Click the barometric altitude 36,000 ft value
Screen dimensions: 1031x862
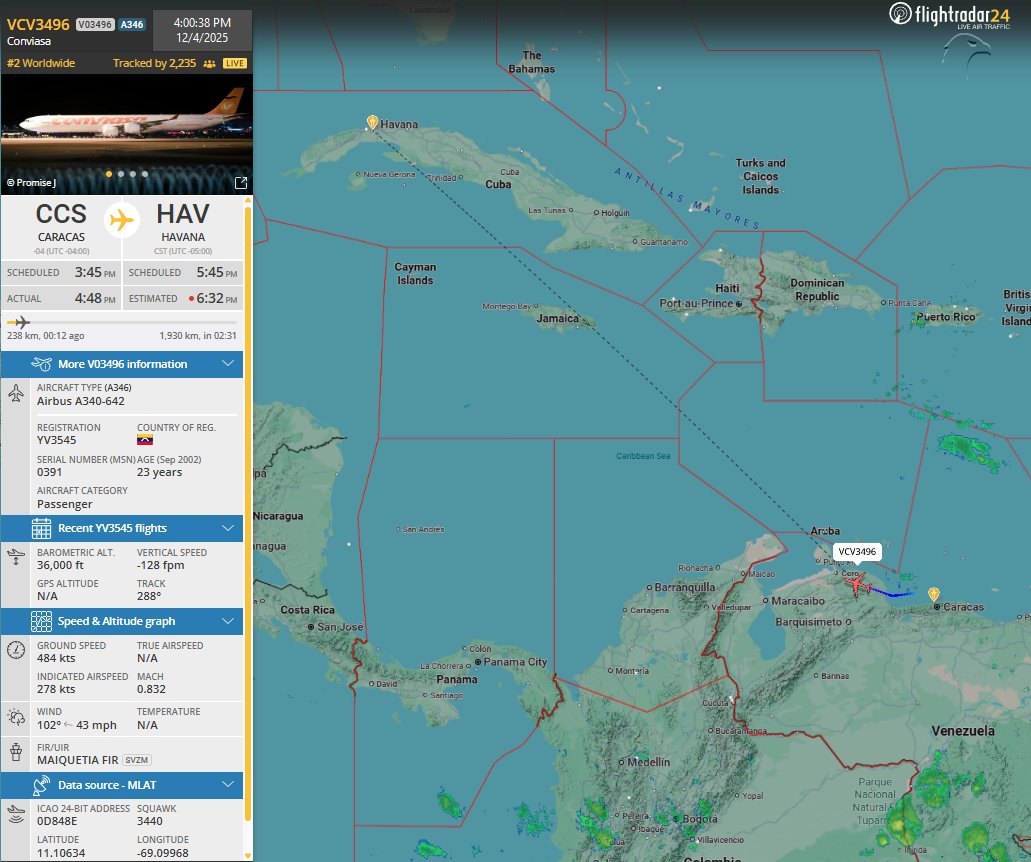60,565
